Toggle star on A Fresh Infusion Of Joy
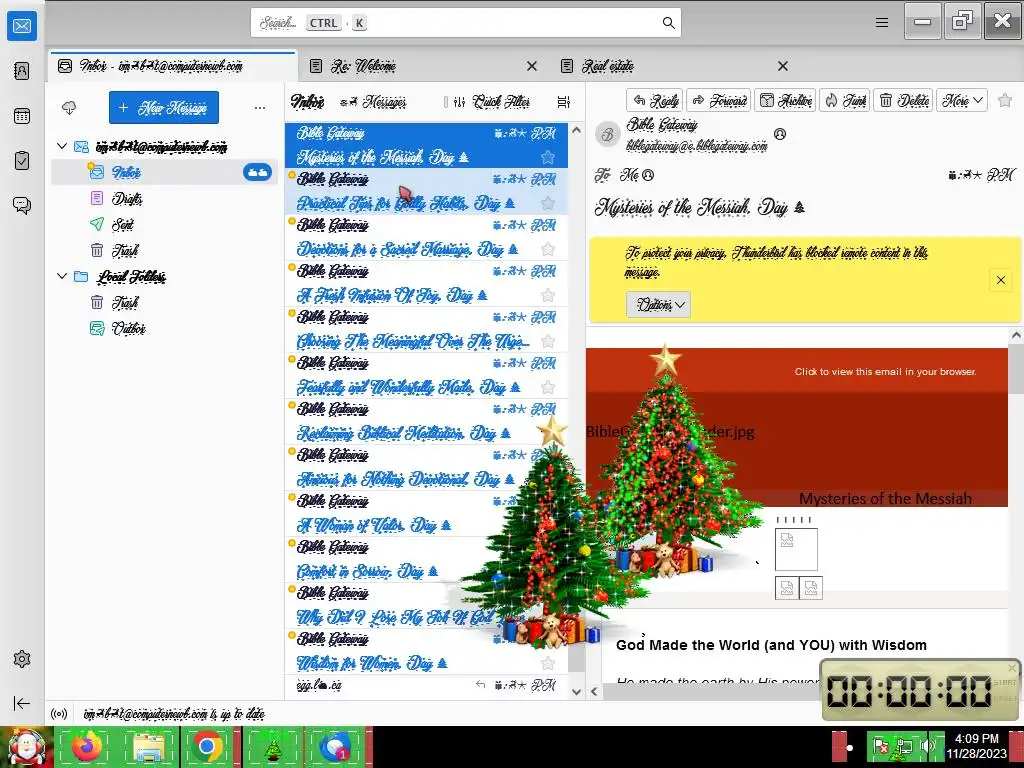 pos(548,295)
